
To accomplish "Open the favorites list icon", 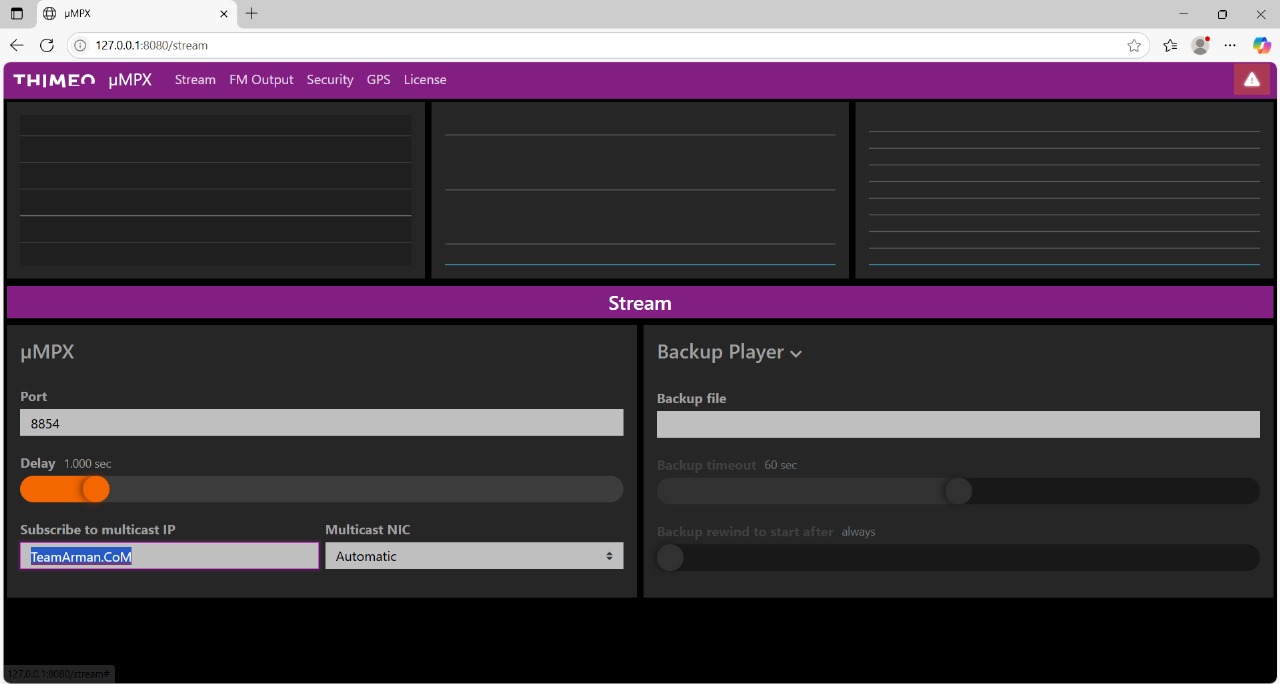I will click(1170, 45).
